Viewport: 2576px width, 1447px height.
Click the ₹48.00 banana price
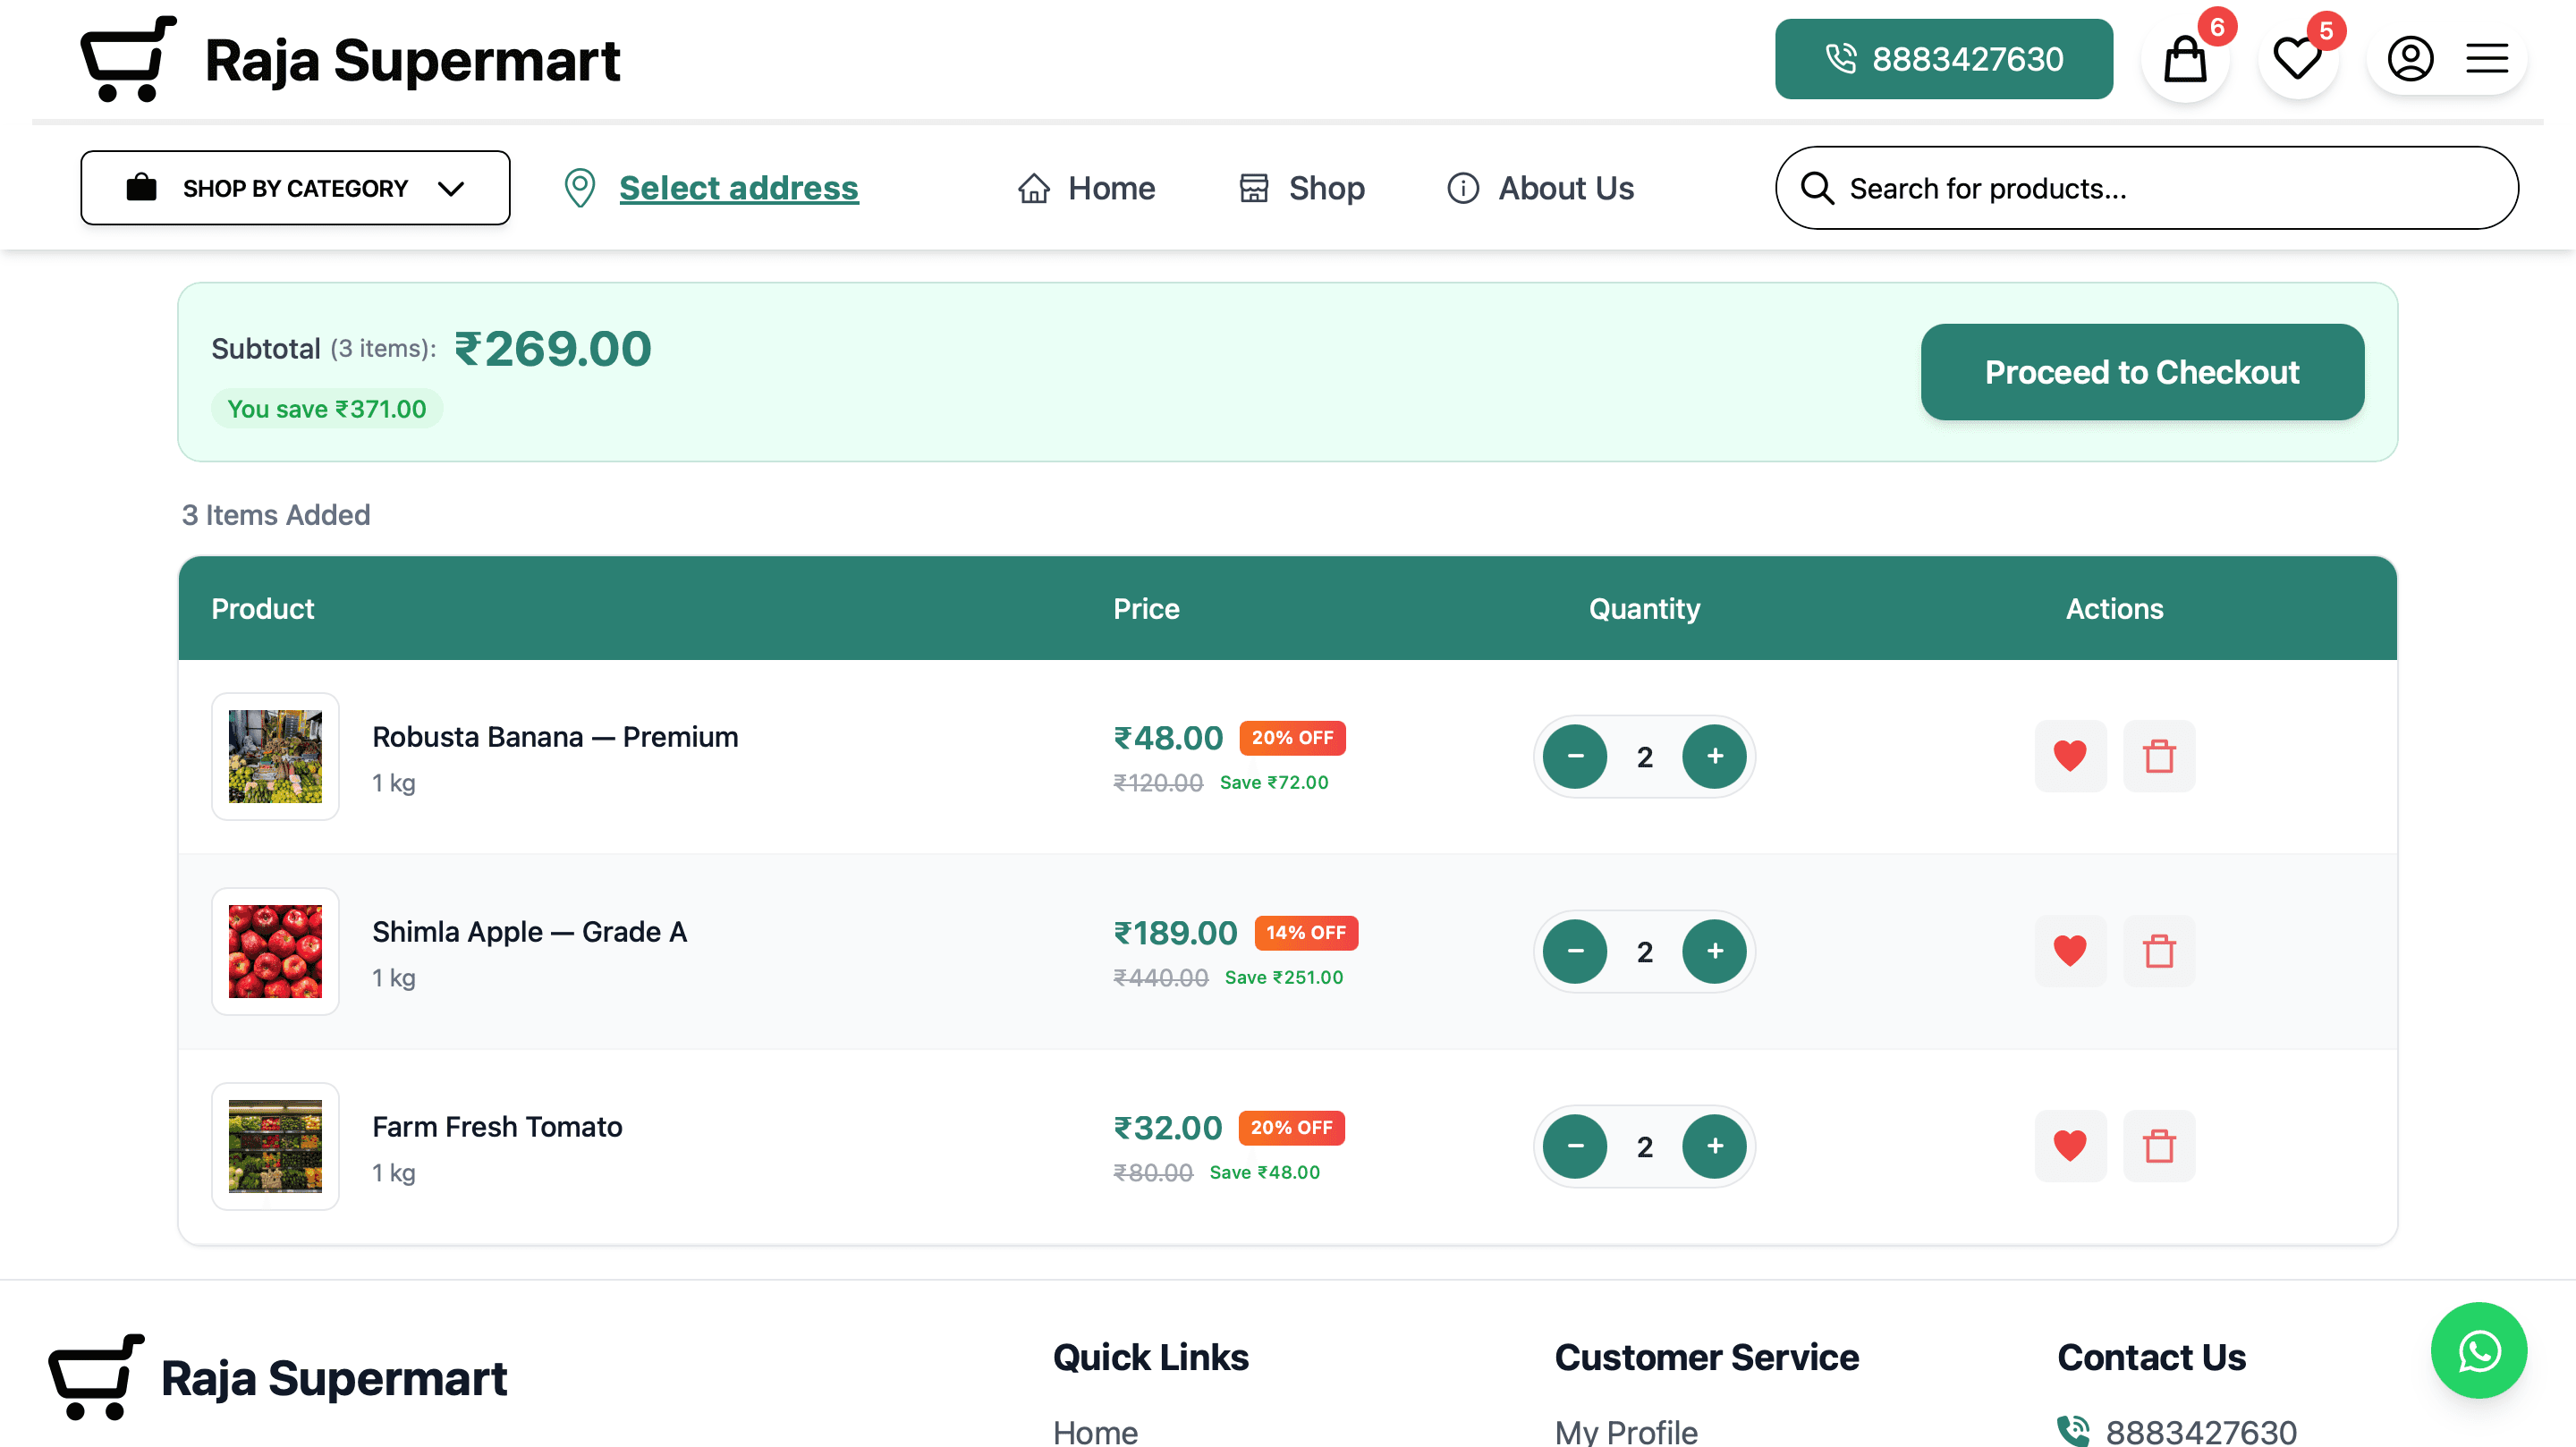[x=1168, y=737]
